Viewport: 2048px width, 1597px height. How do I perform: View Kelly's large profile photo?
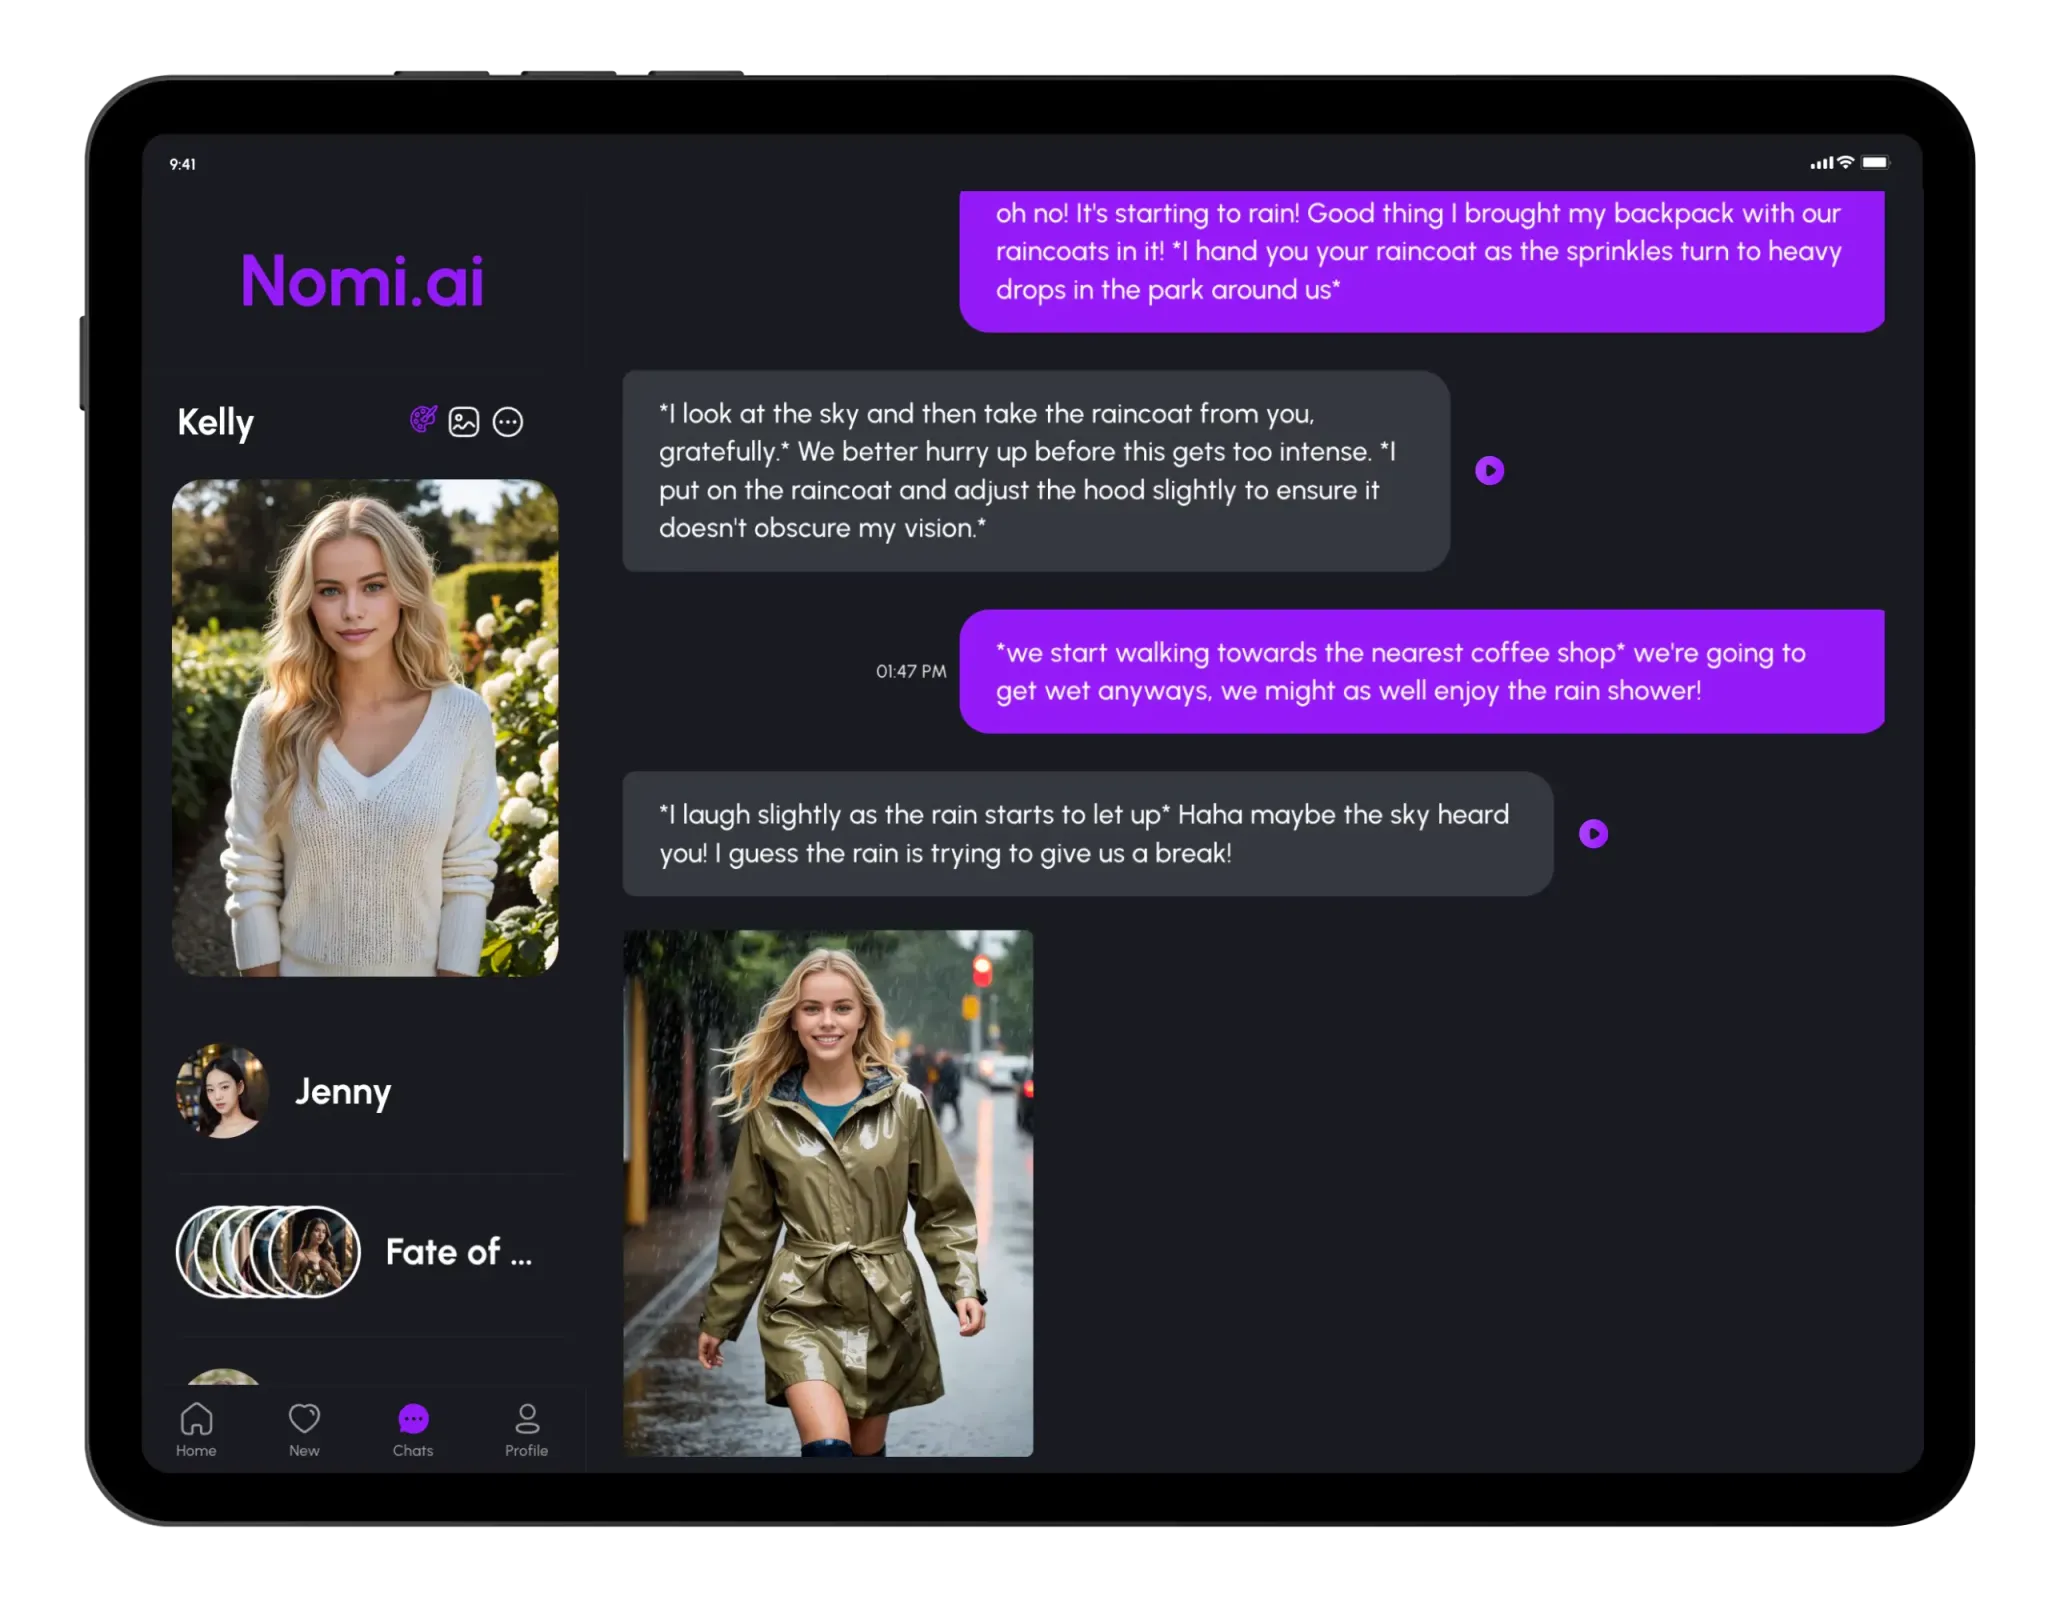tap(366, 732)
